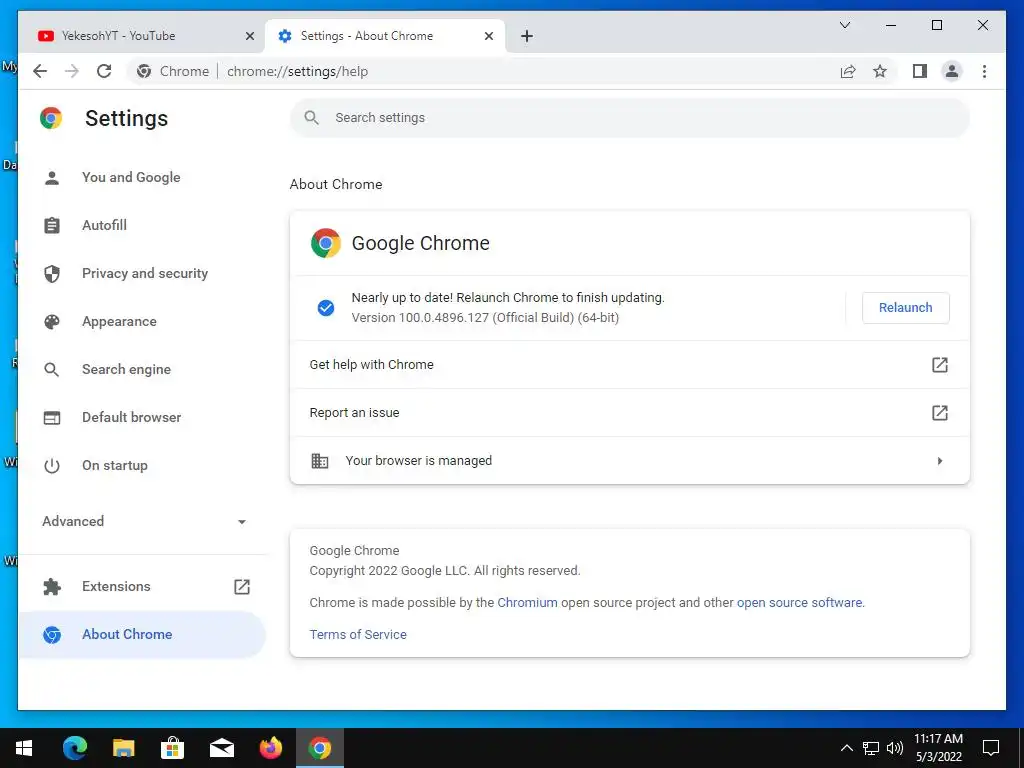Click the building icon for managed browser

(319, 461)
